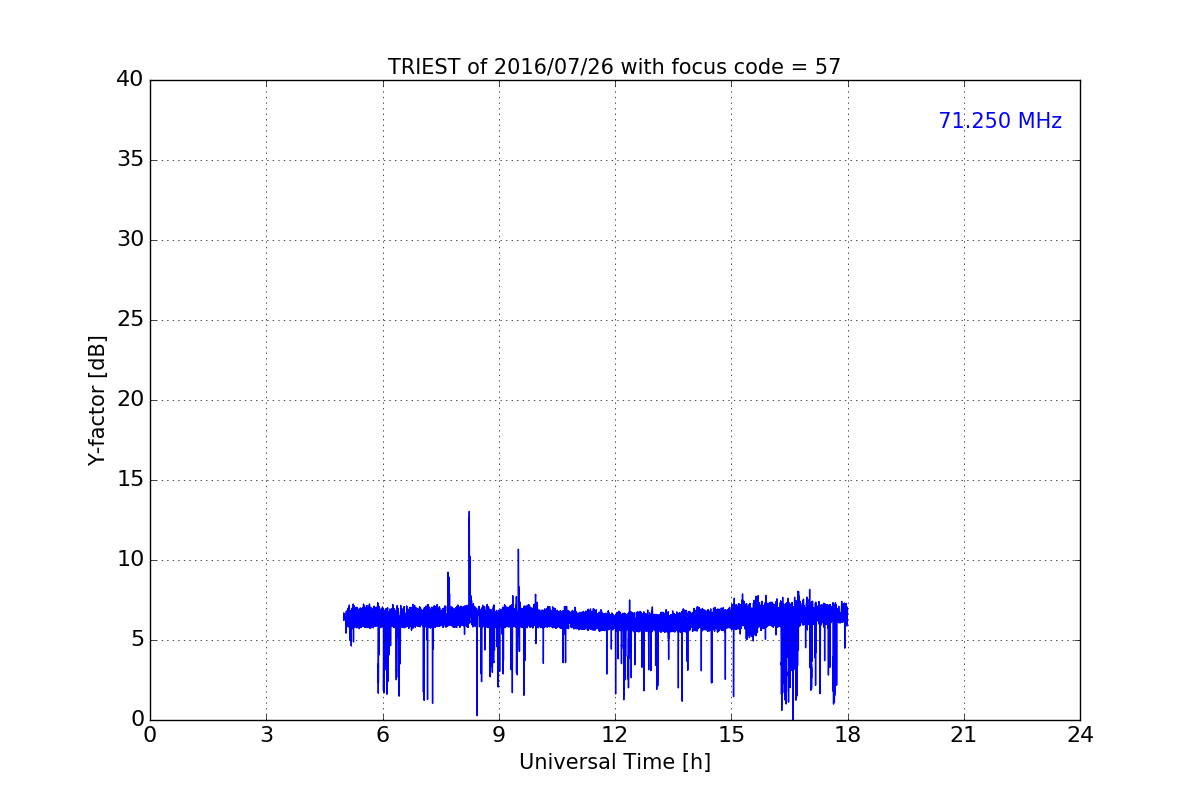Click the small 9 dB spike before 8 hours

[448, 574]
